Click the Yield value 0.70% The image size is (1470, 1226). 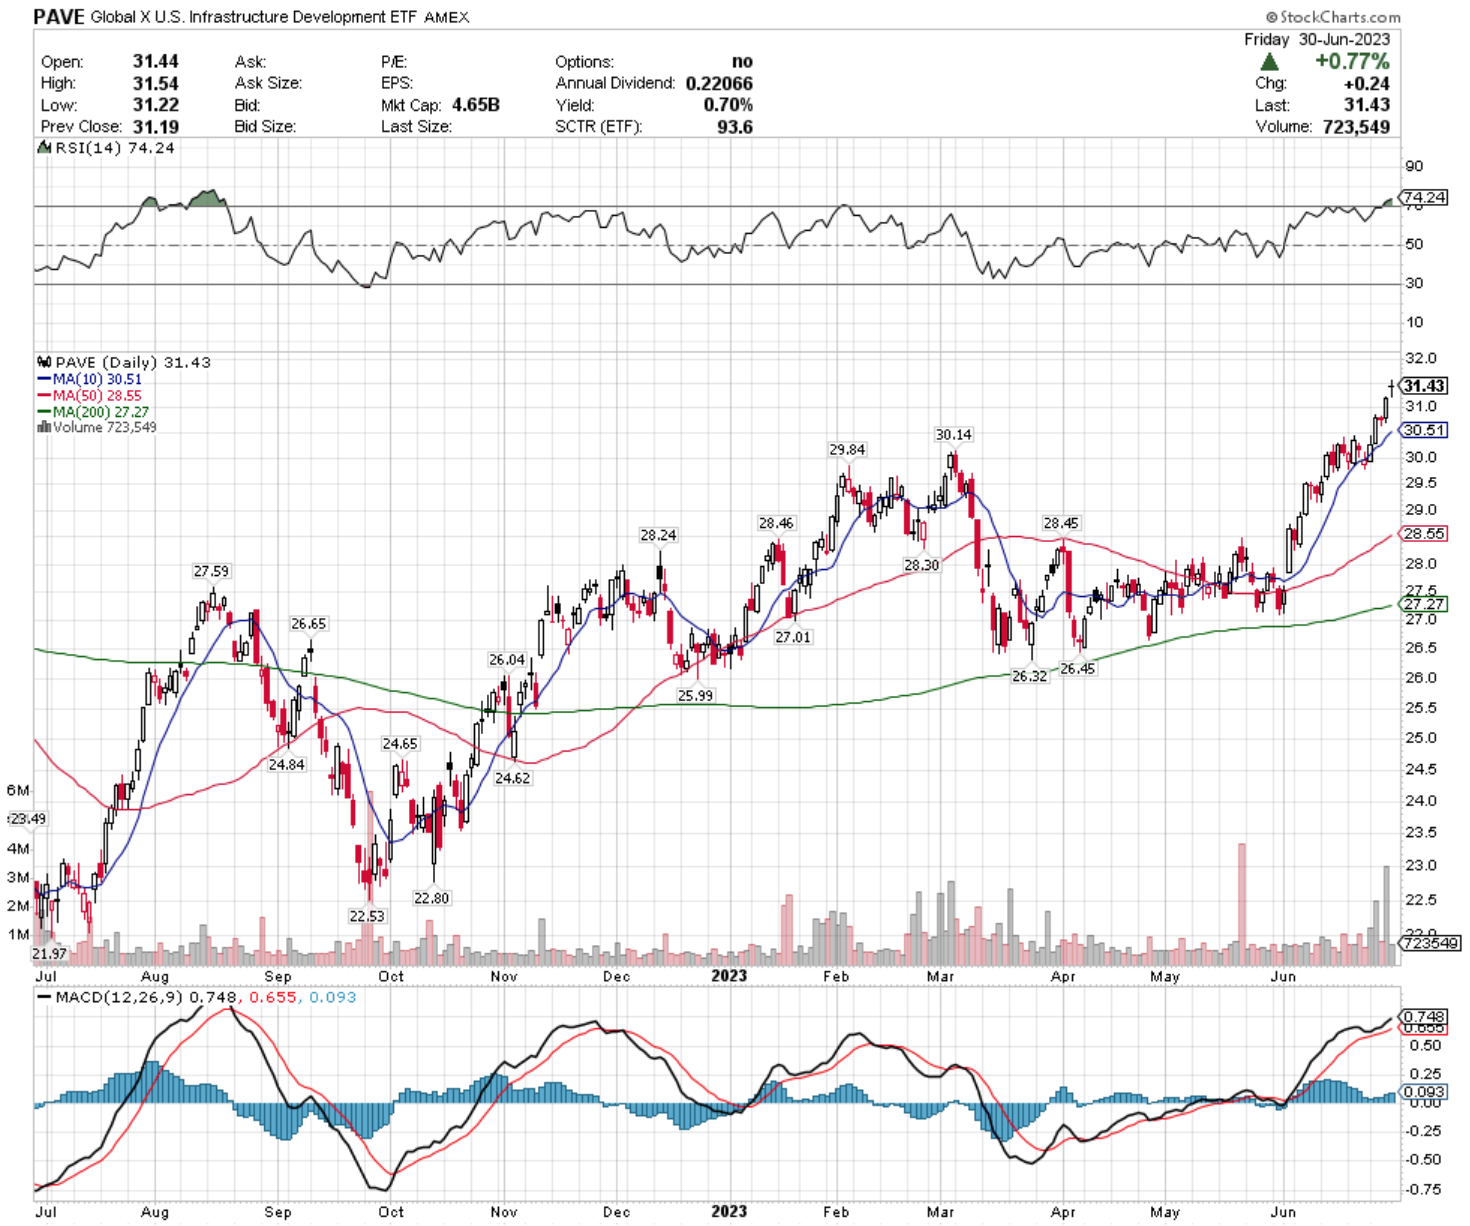coord(728,105)
